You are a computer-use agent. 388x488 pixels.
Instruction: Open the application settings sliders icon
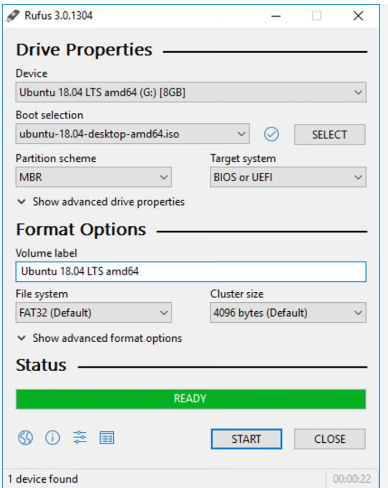pyautogui.click(x=80, y=437)
